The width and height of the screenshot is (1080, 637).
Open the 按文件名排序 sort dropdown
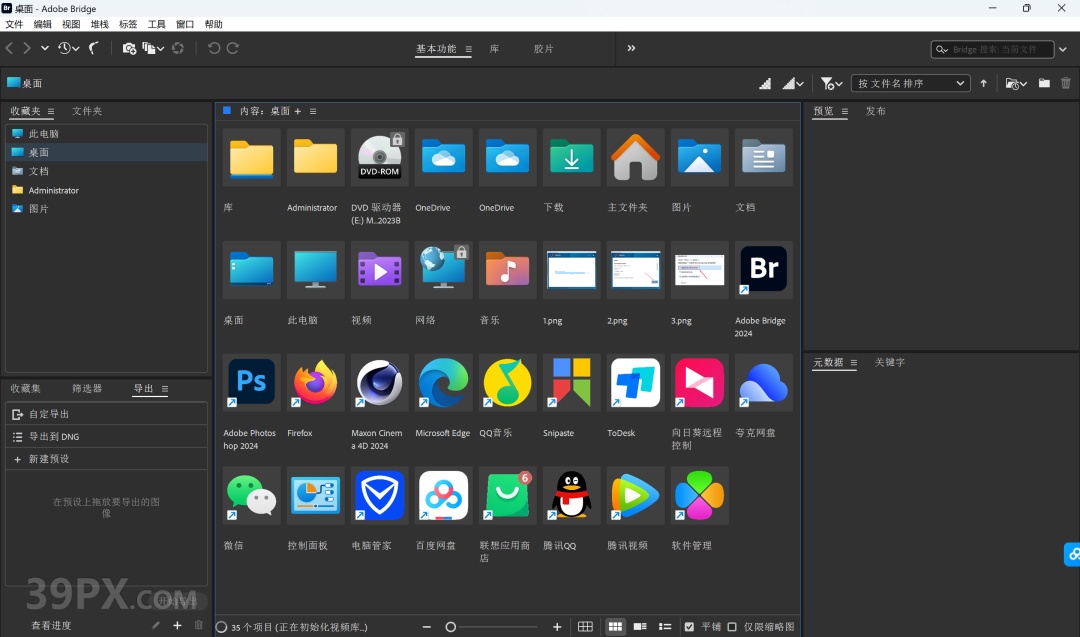[x=911, y=83]
